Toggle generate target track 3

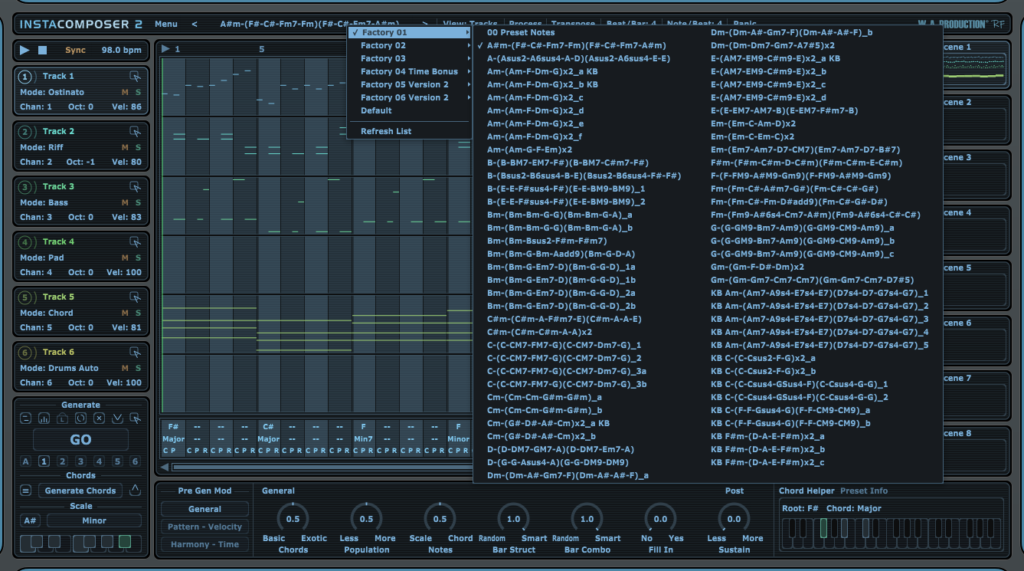pyautogui.click(x=80, y=461)
